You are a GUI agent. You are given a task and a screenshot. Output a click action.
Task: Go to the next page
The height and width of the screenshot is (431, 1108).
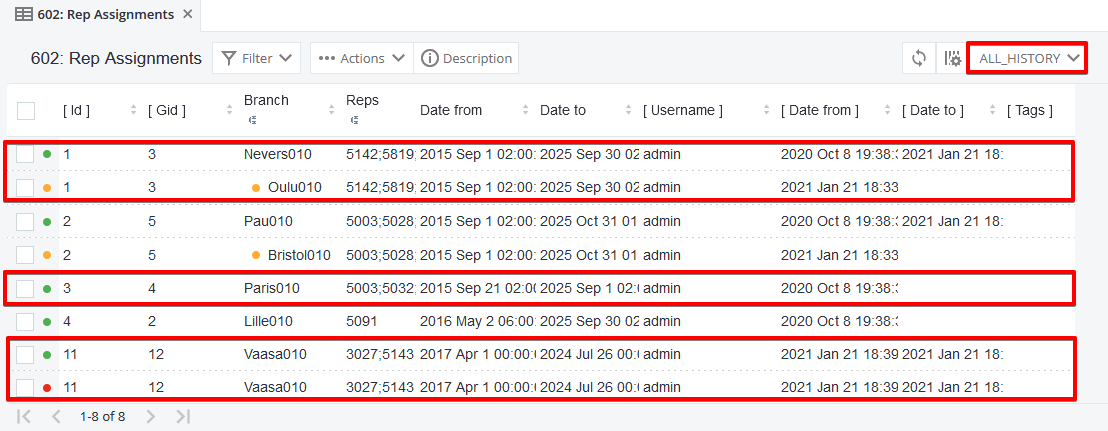150,416
